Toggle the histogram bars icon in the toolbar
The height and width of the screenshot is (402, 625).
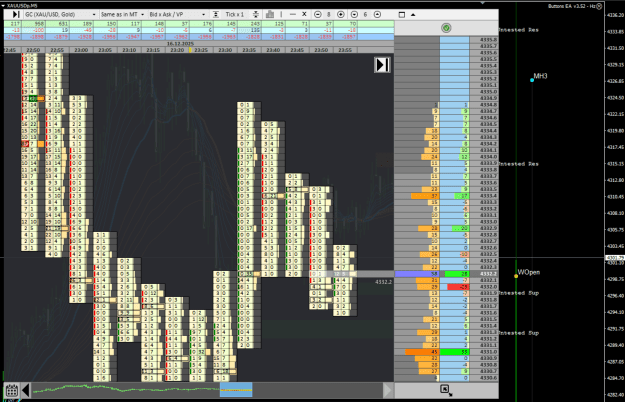point(270,14)
